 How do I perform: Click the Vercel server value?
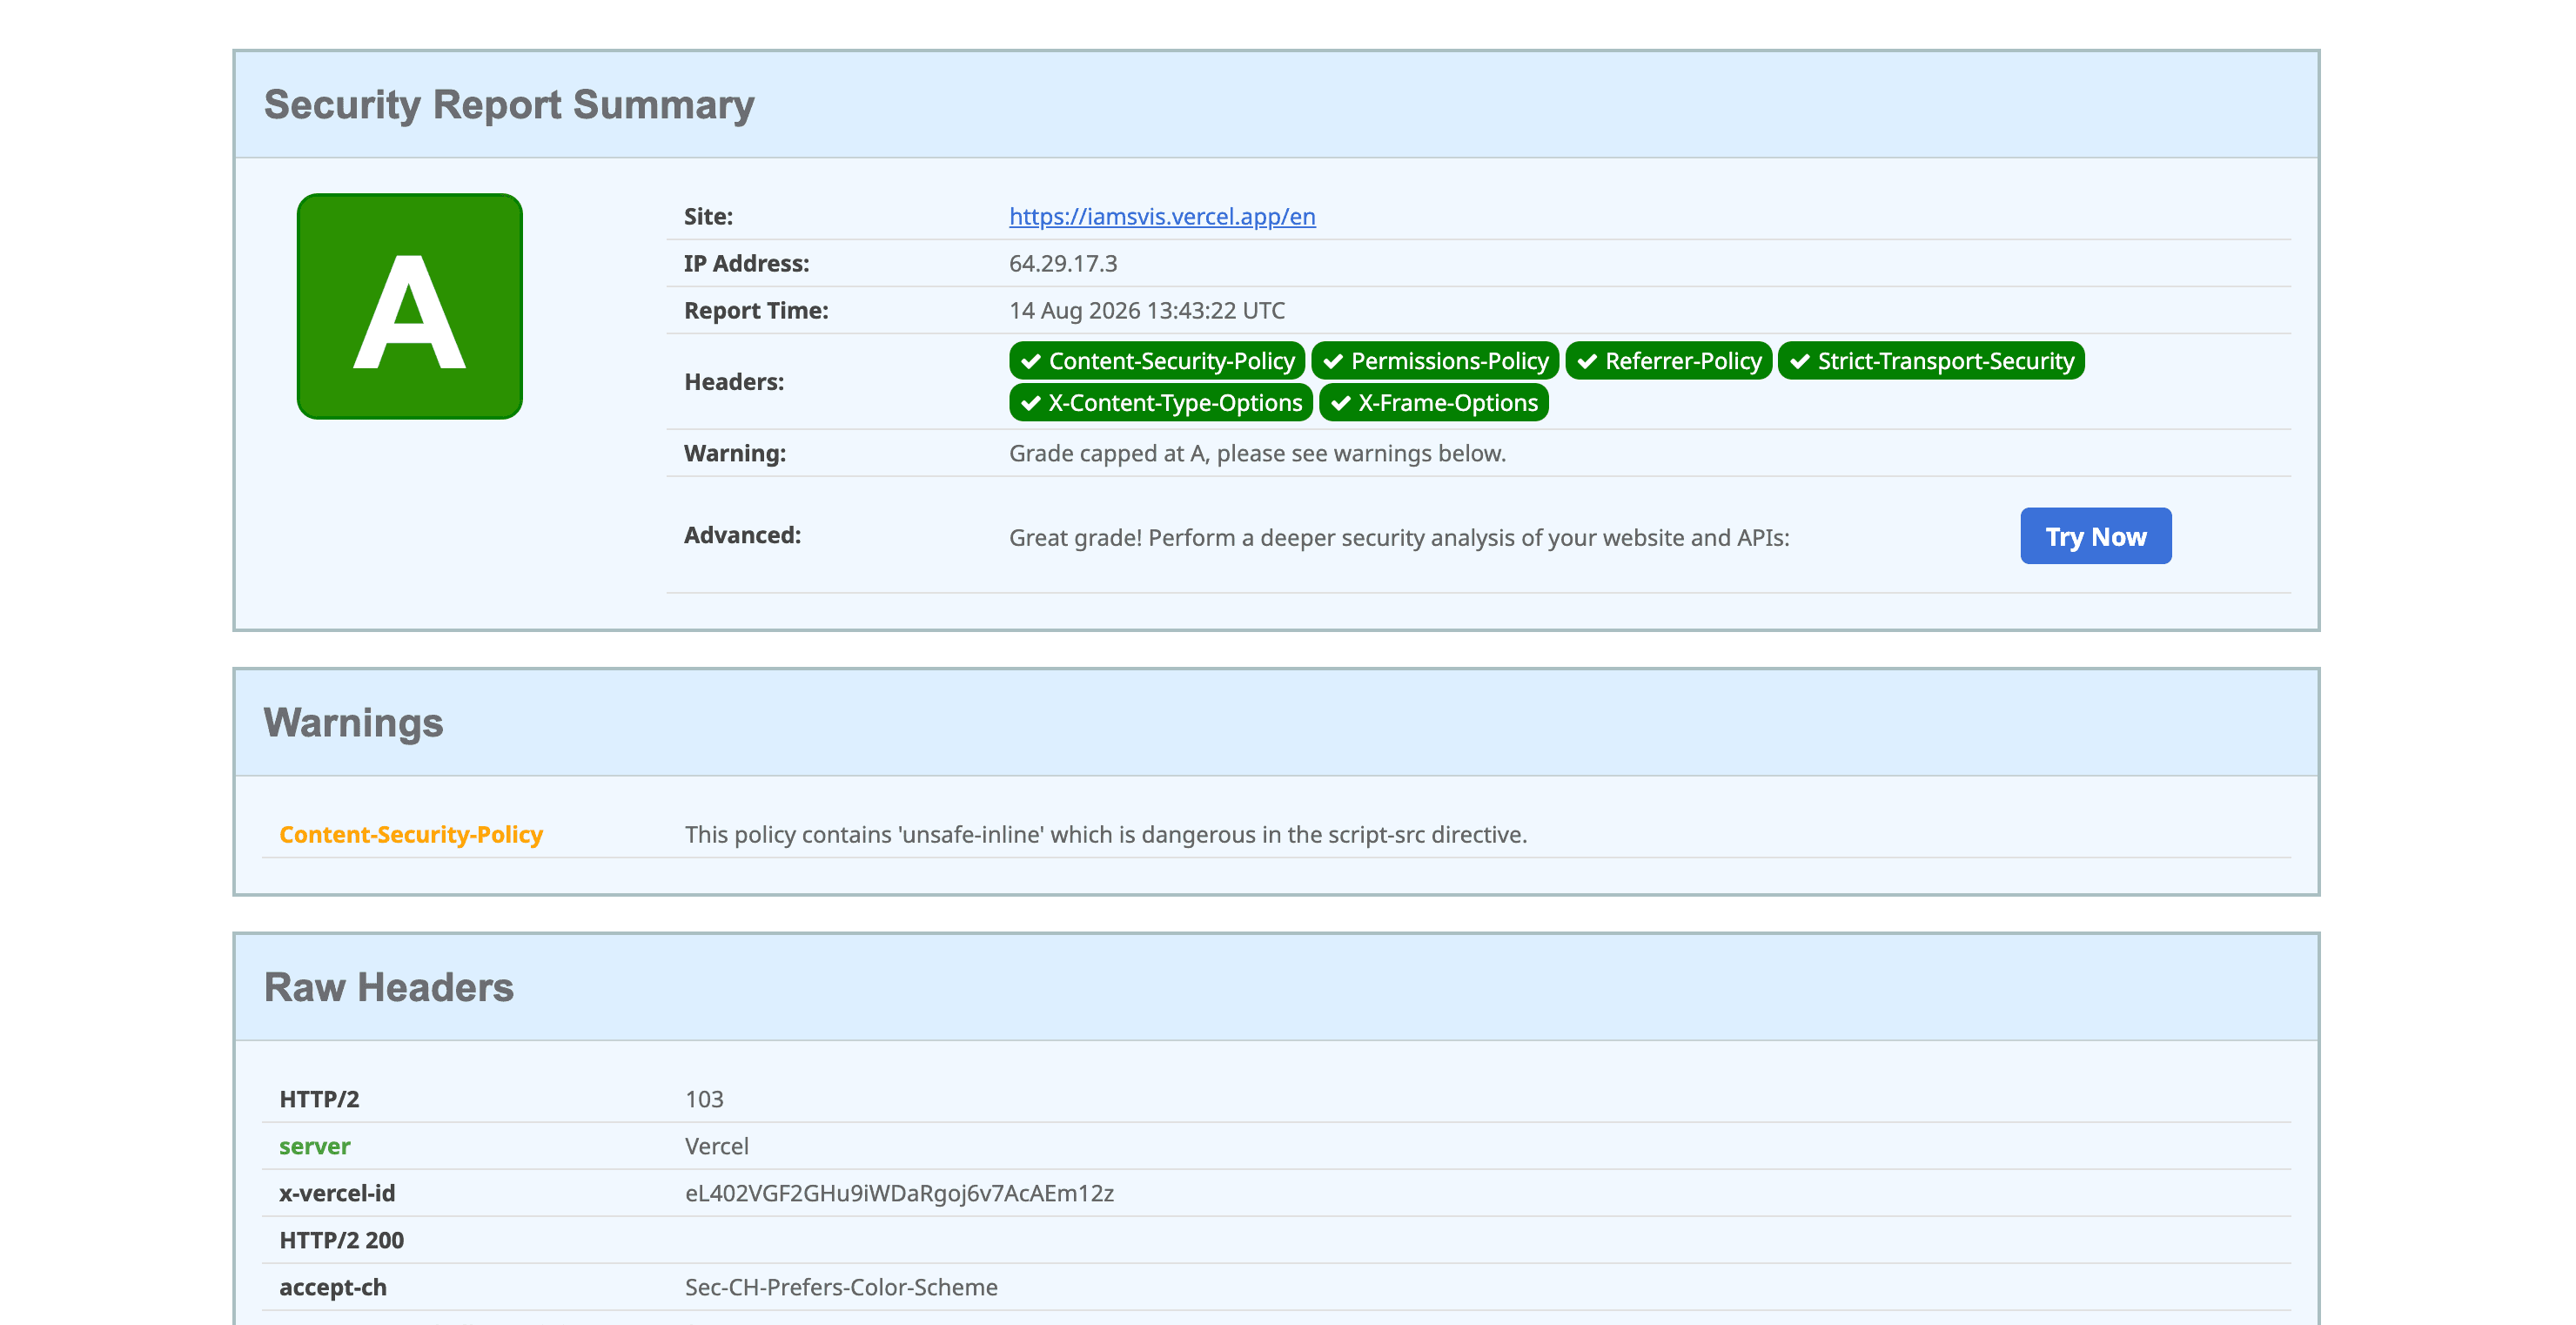(717, 1146)
